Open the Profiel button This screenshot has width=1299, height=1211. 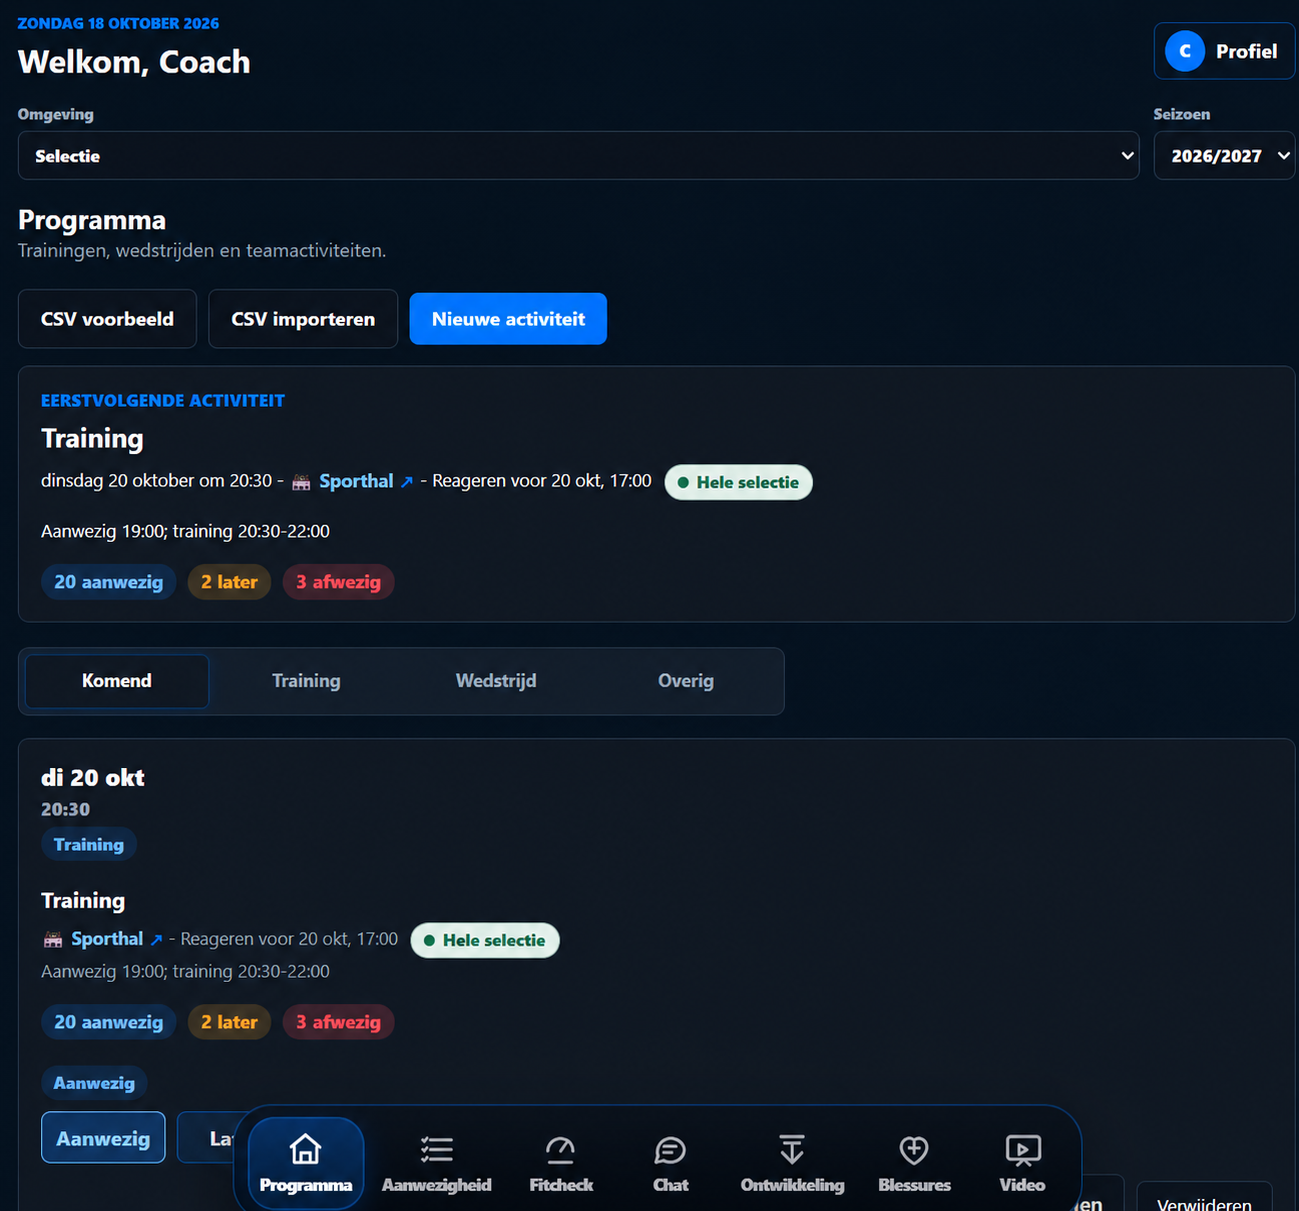pos(1224,51)
